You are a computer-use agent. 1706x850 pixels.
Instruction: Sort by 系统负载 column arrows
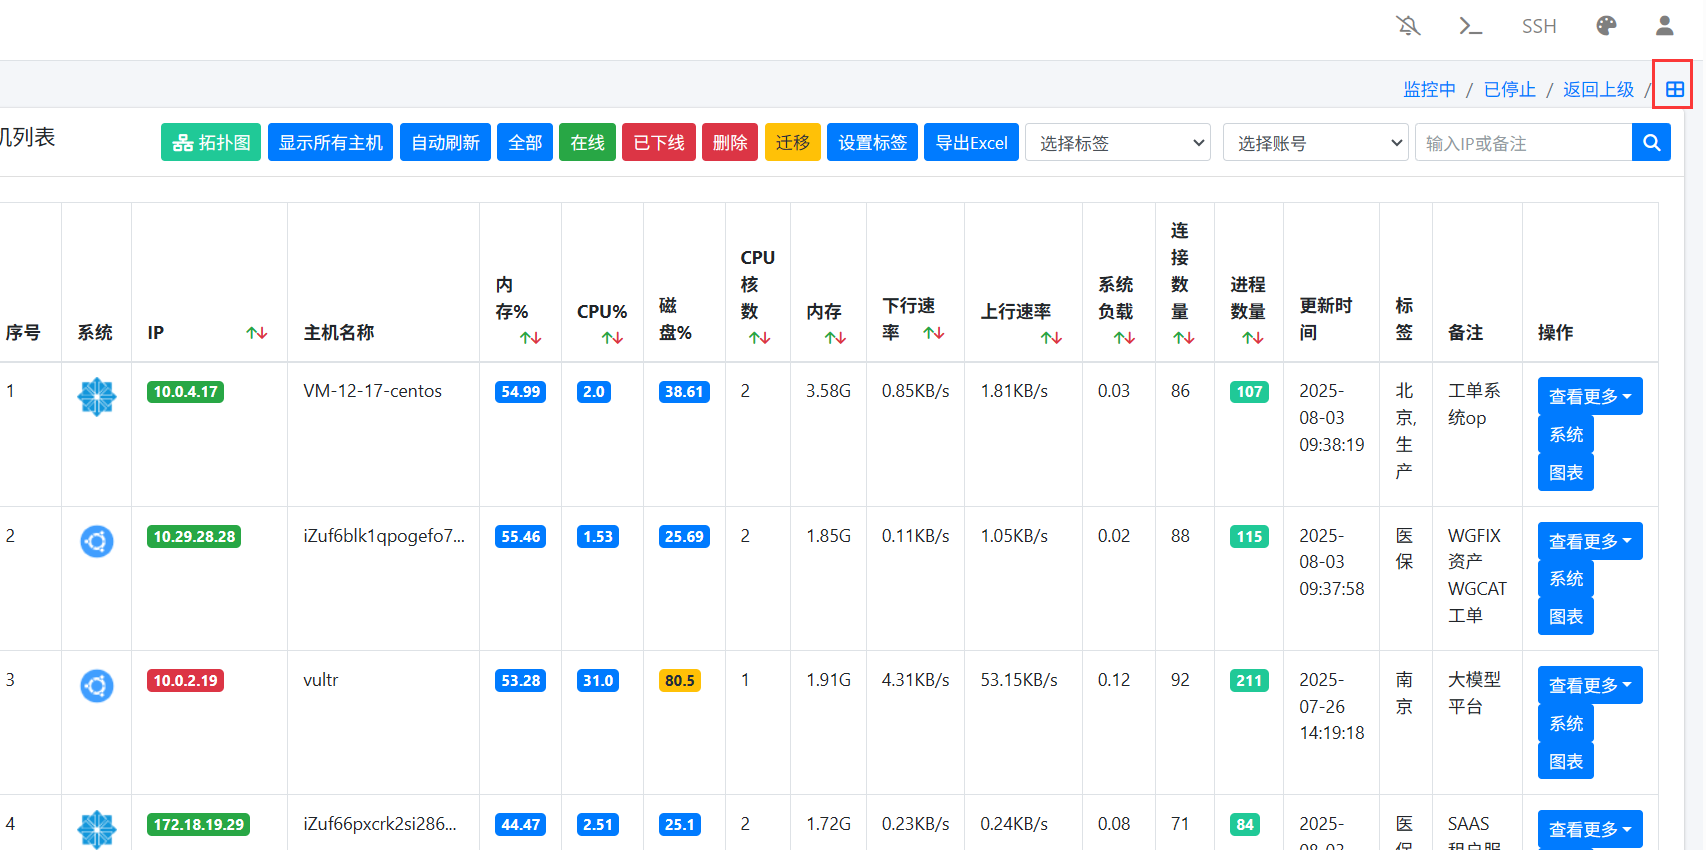(1124, 338)
